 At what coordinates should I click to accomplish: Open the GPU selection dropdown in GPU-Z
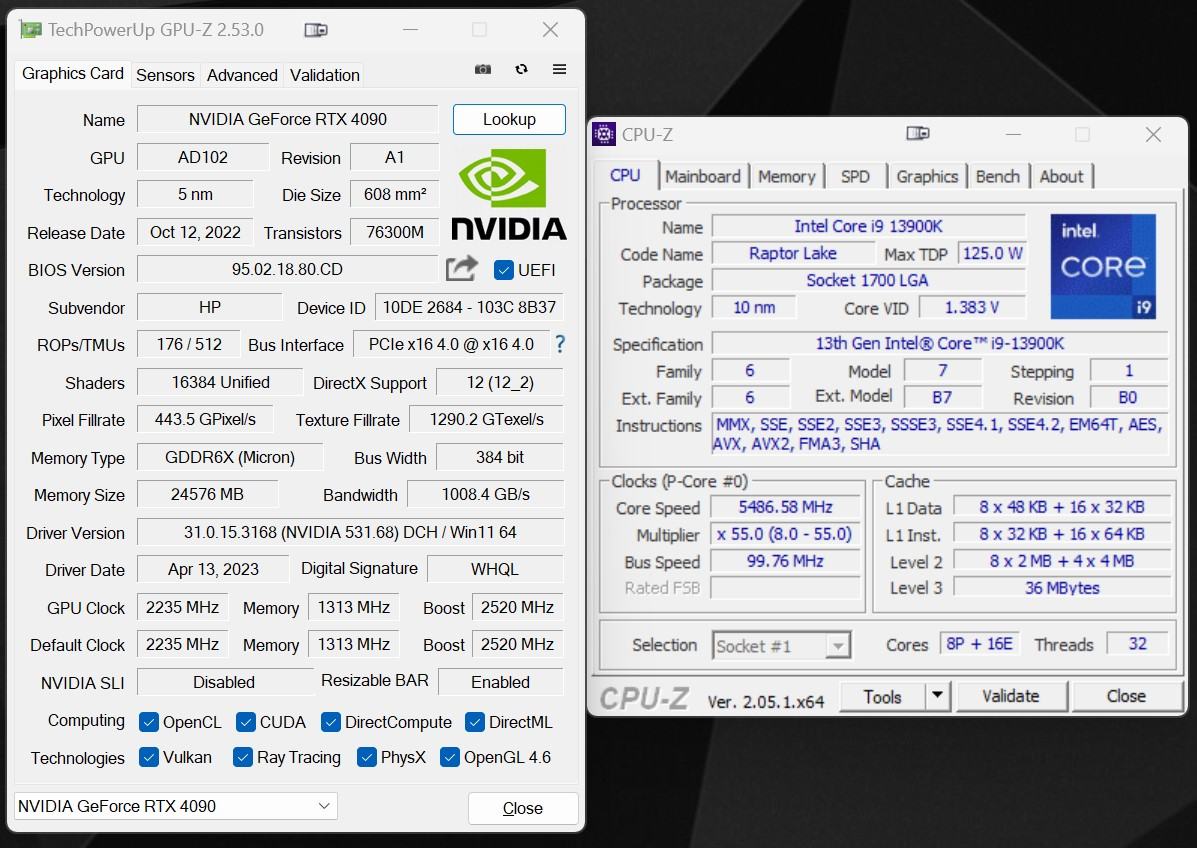pos(176,806)
